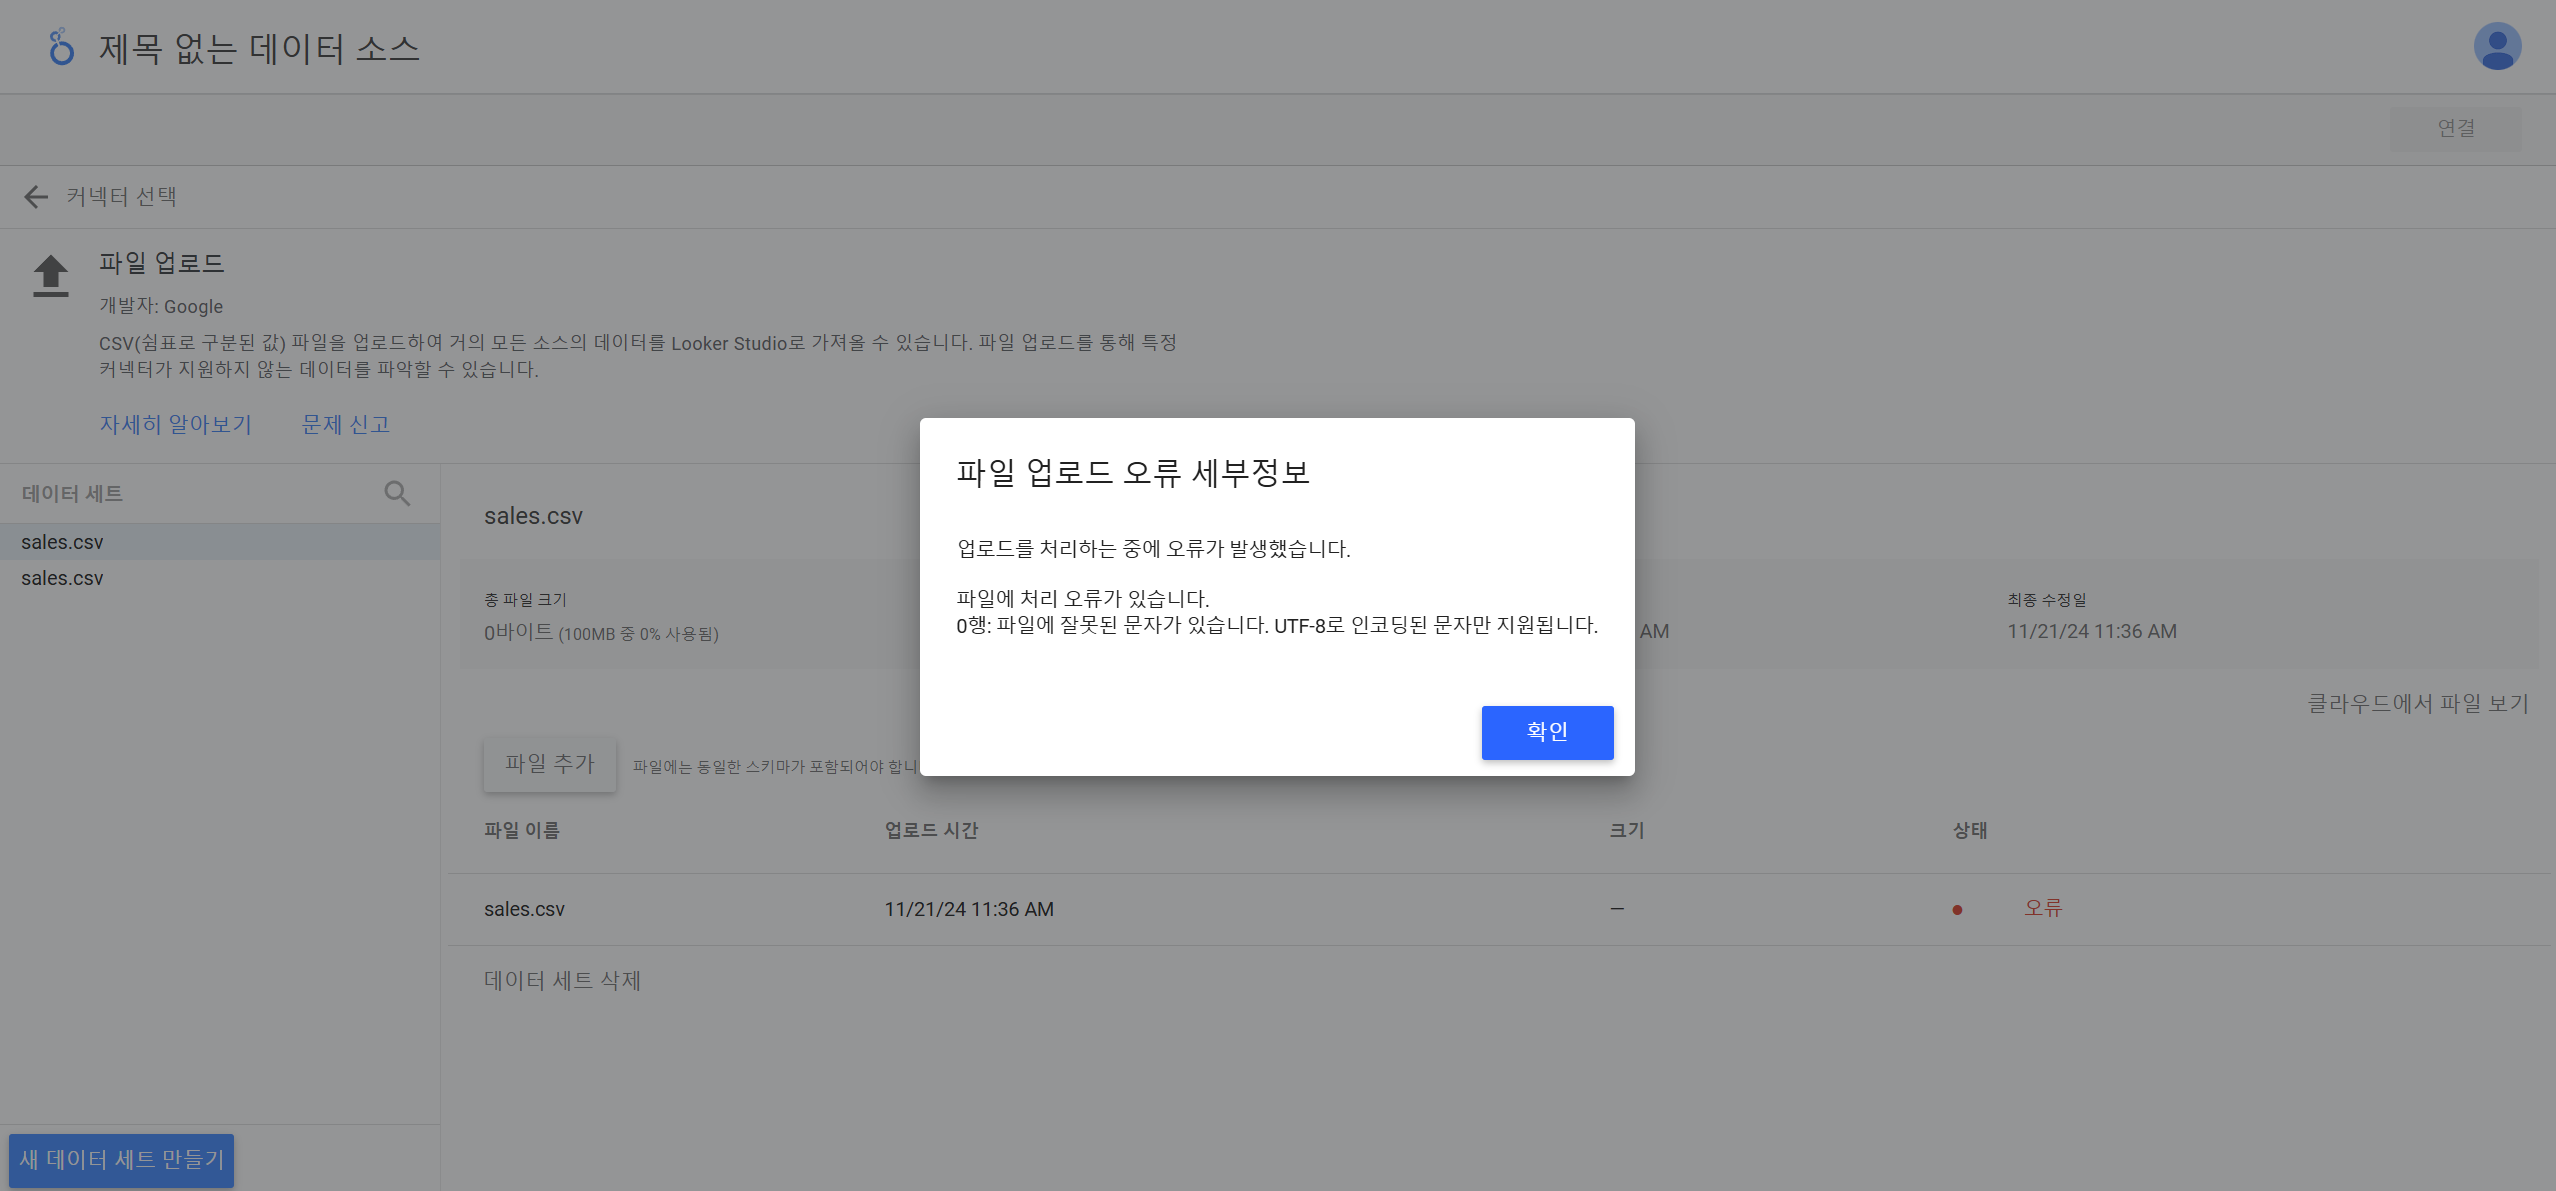
Task: Open the 자세히 알아보기 link
Action: (x=175, y=425)
